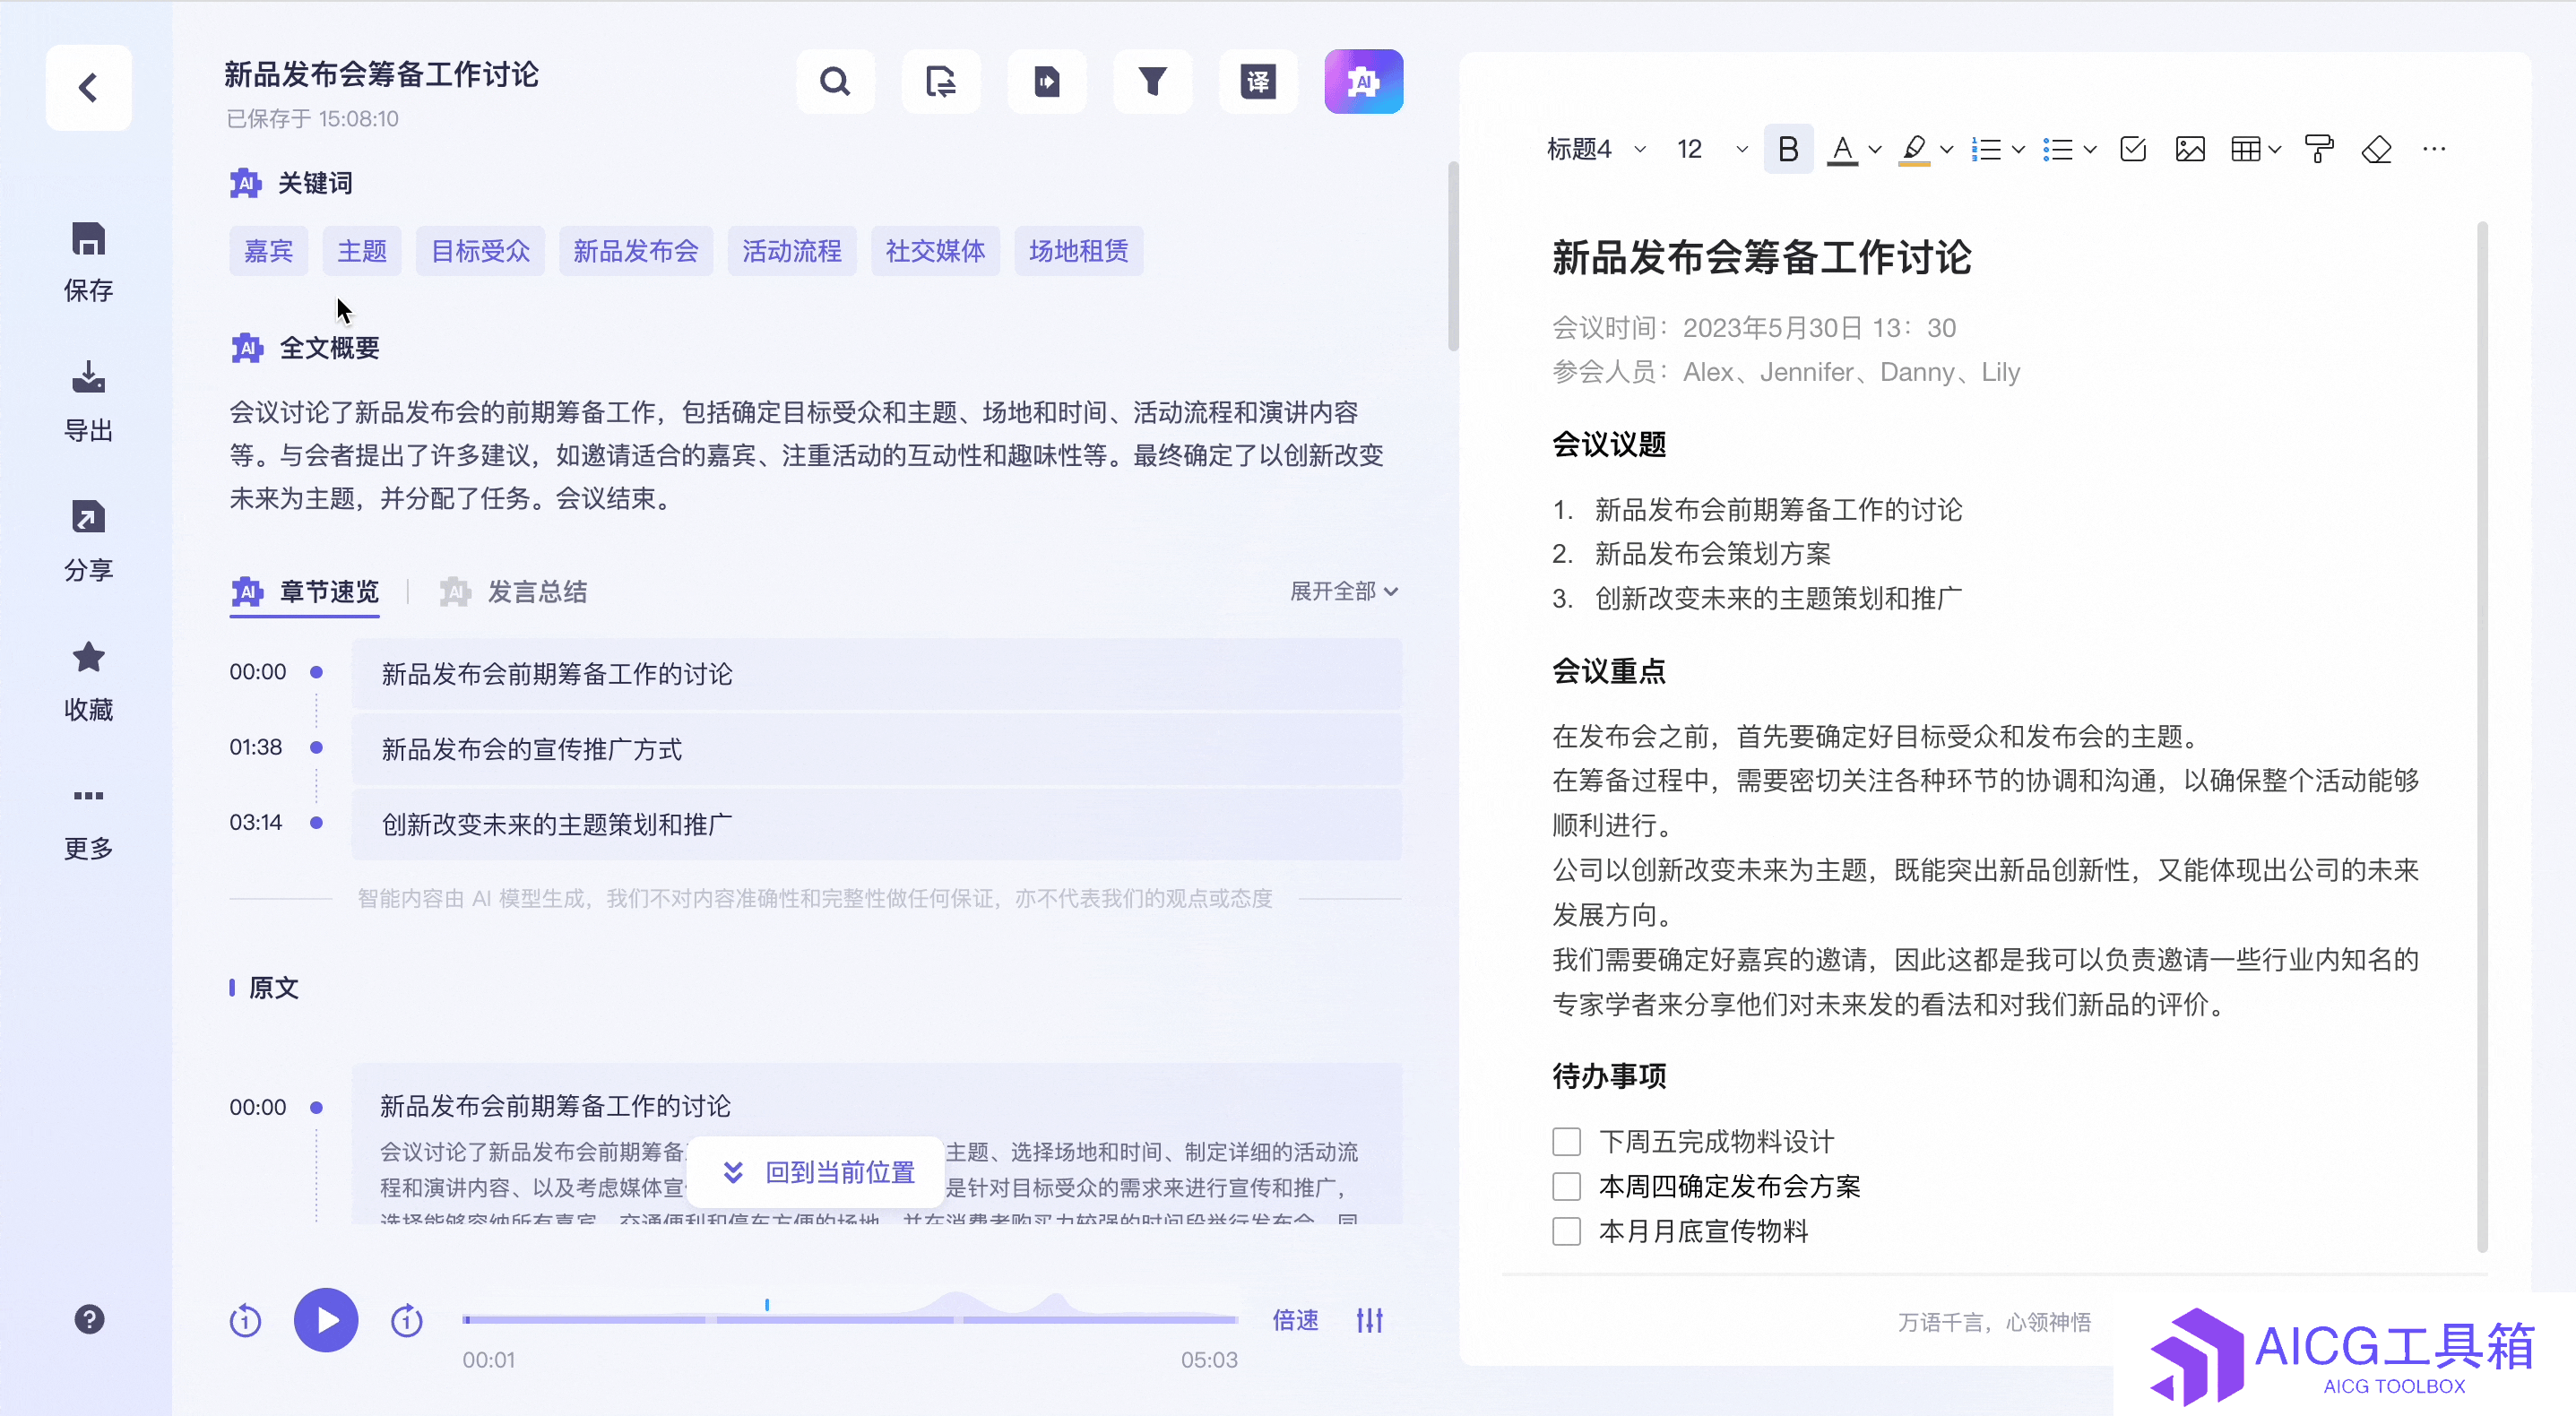Open the More (更多) sidebar menu
2576x1416 pixels.
point(88,821)
